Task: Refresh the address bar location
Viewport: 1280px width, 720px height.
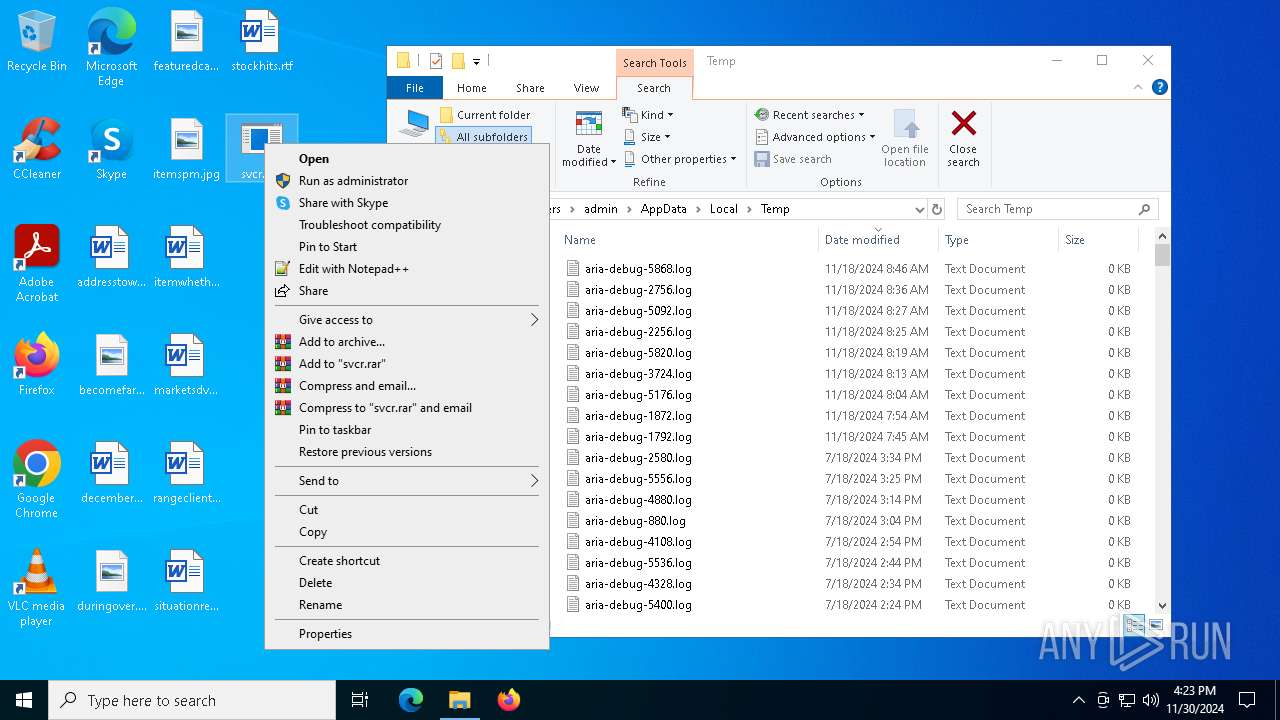Action: [x=937, y=209]
